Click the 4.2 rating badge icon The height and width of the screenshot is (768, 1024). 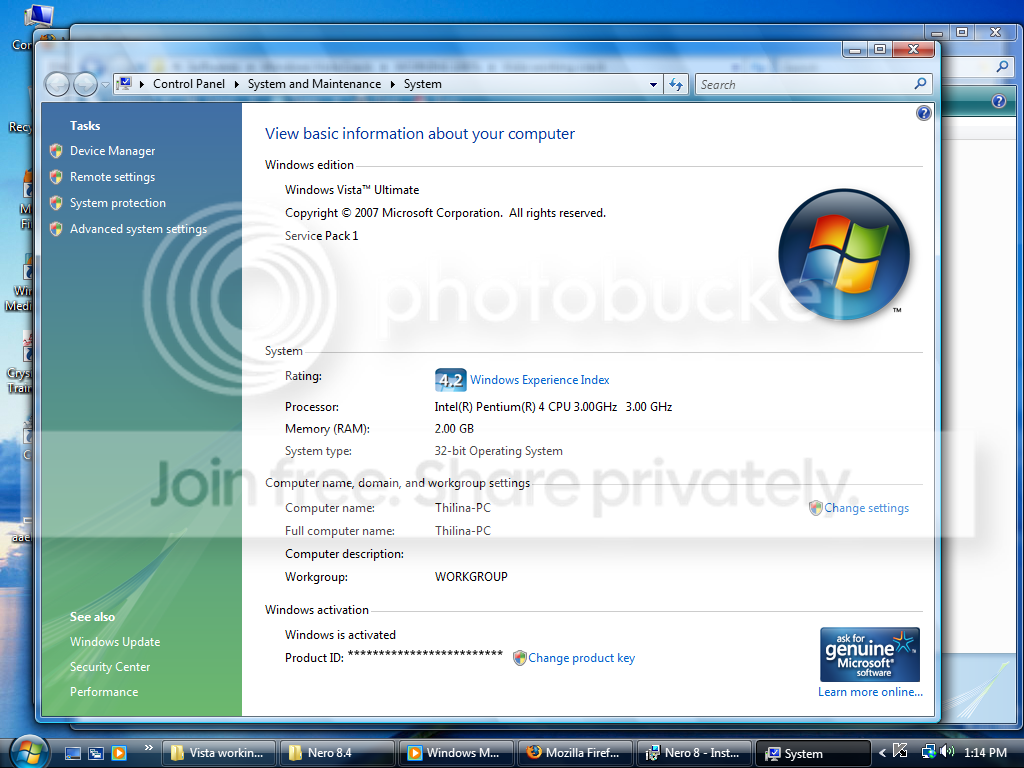coord(451,380)
